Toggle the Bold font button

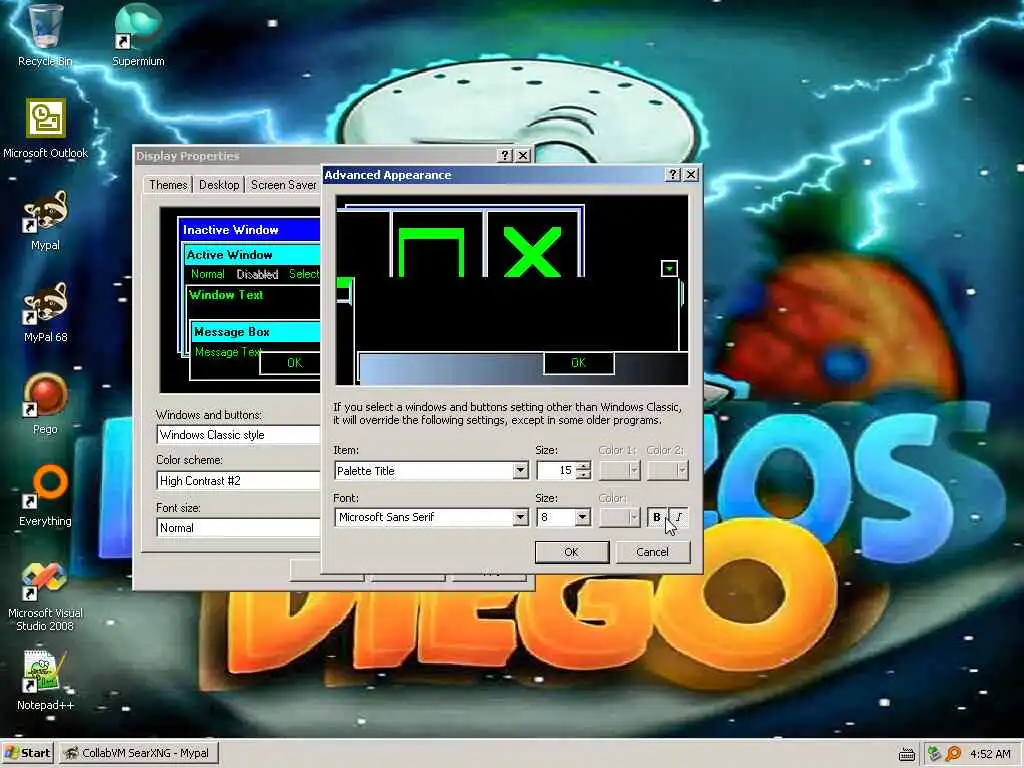pyautogui.click(x=656, y=517)
